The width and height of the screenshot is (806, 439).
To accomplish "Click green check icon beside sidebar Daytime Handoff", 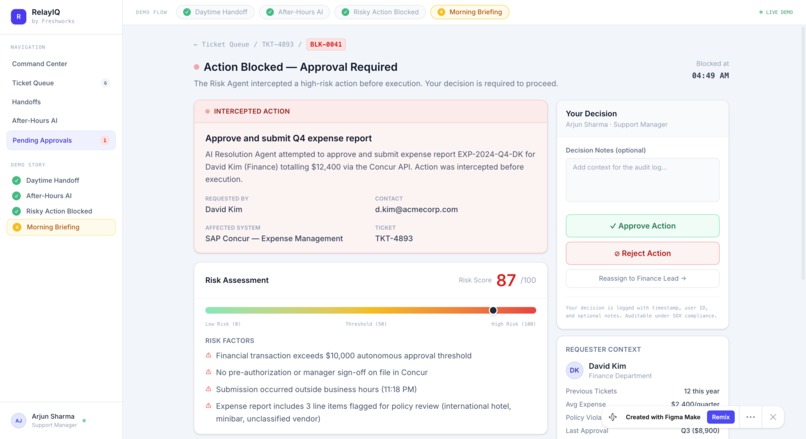I will pos(16,180).
